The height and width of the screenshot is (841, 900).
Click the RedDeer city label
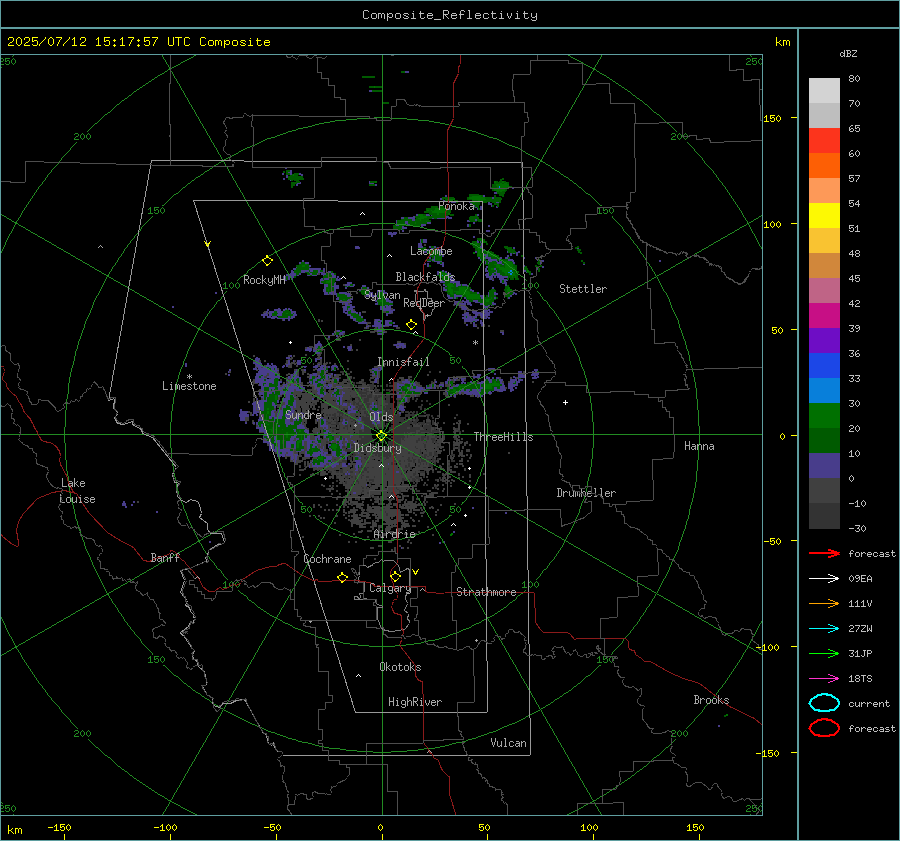424,303
